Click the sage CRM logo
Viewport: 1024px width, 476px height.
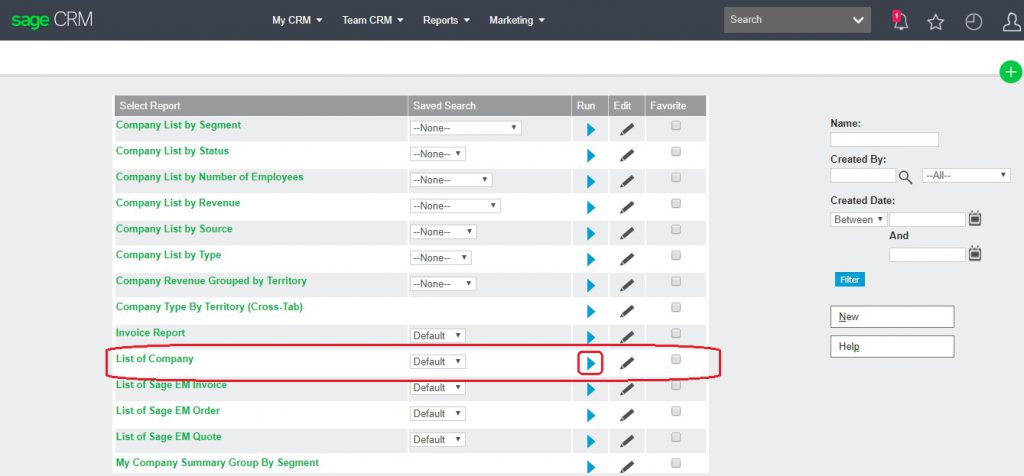point(52,20)
